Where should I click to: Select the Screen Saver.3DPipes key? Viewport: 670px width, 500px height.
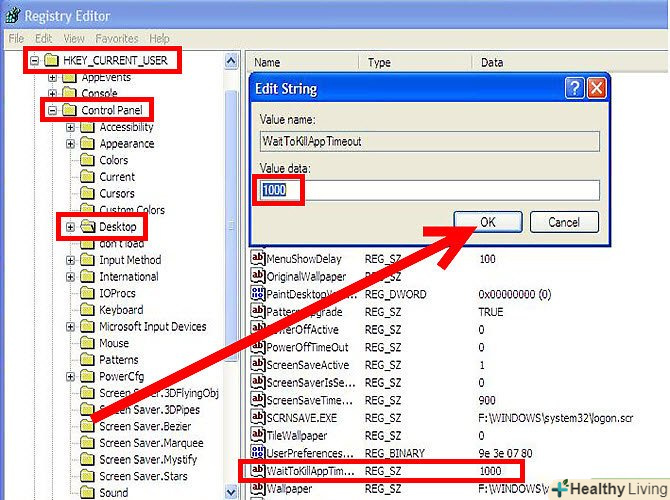[x=149, y=410]
